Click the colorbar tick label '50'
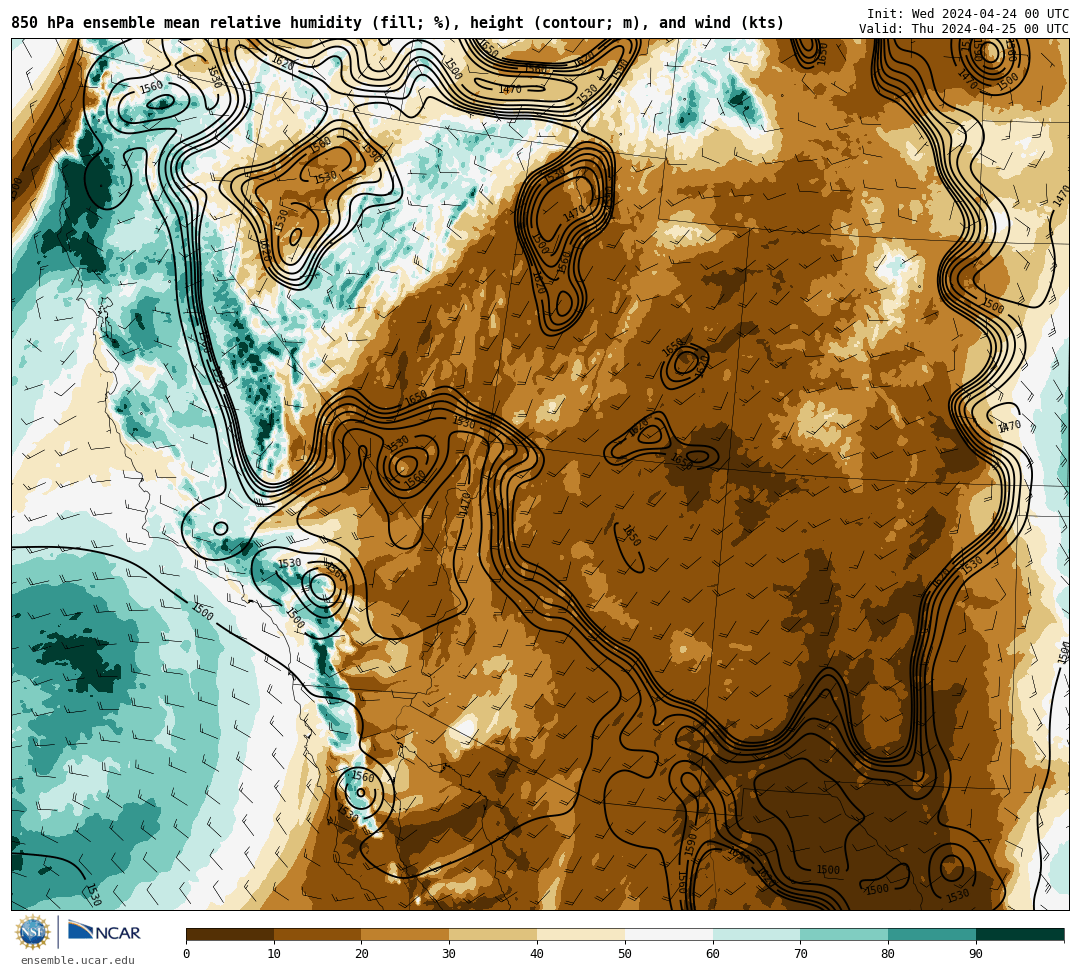 point(625,954)
